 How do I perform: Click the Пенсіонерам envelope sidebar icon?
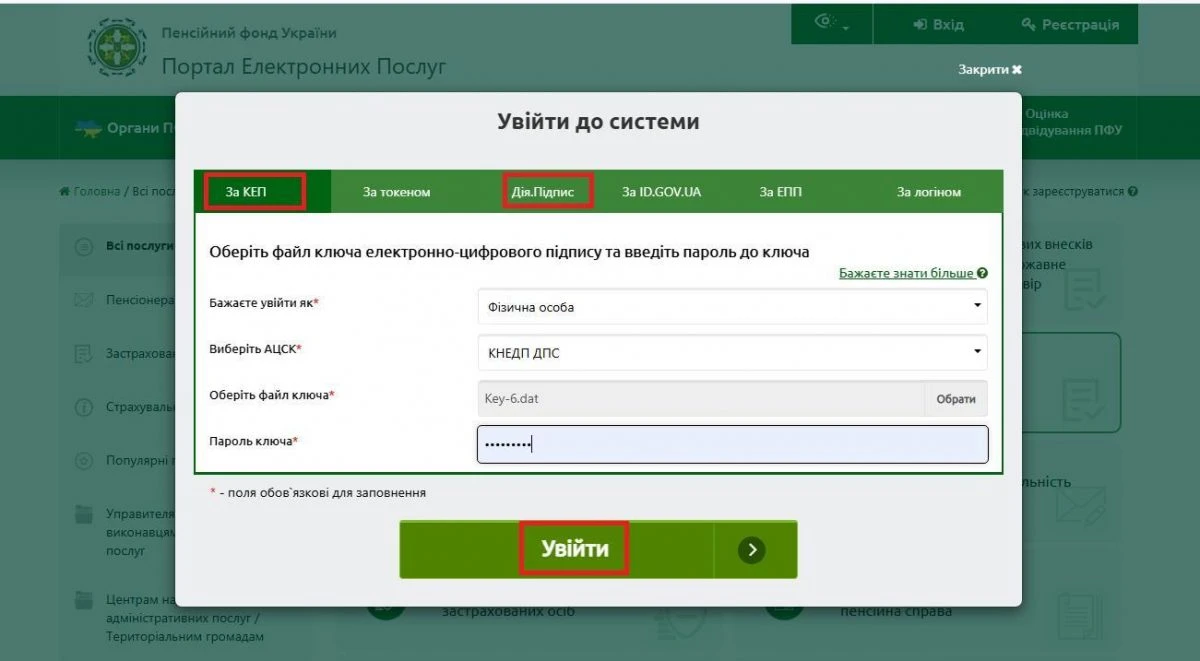point(85,300)
